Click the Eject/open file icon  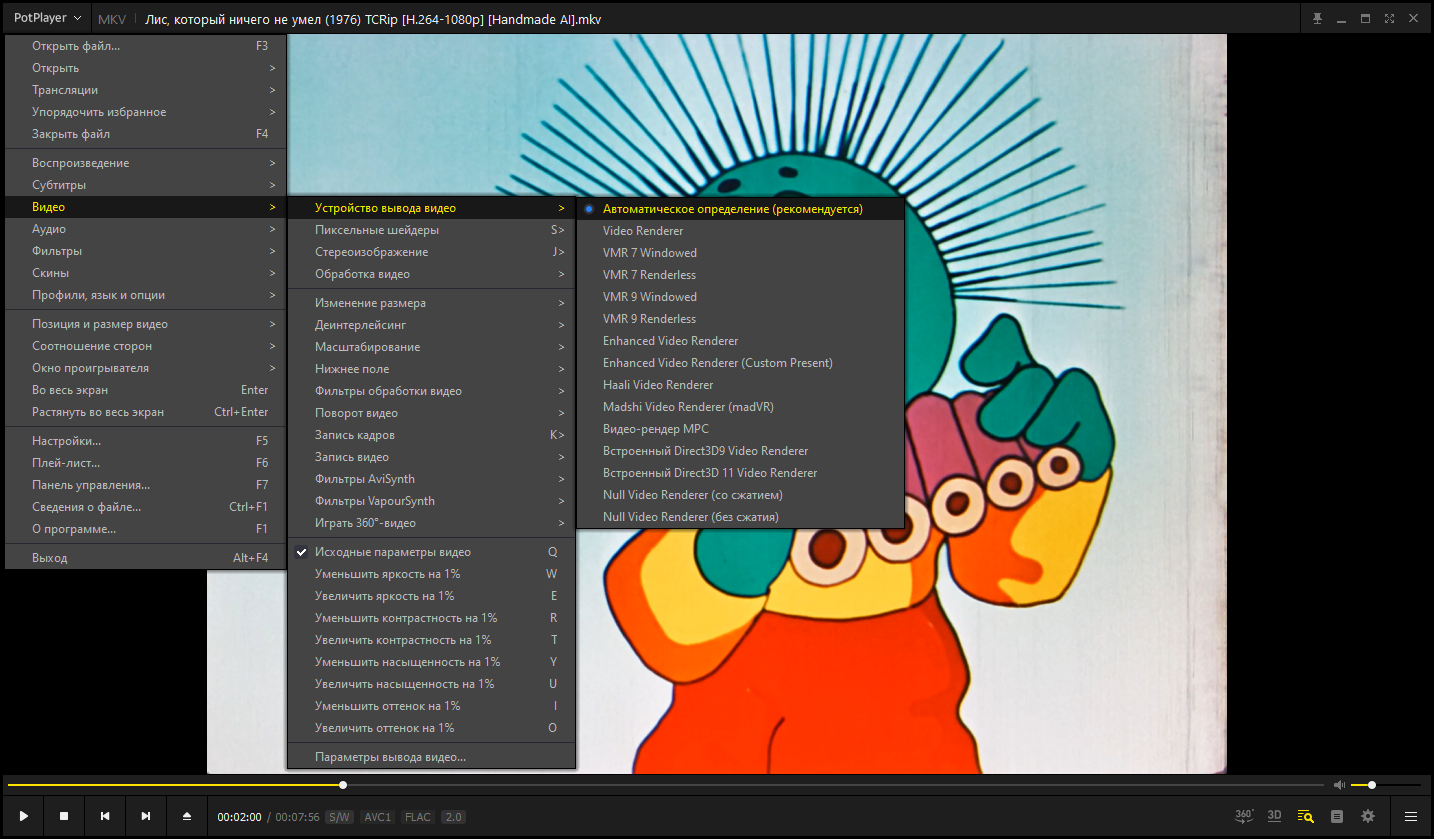tap(187, 816)
